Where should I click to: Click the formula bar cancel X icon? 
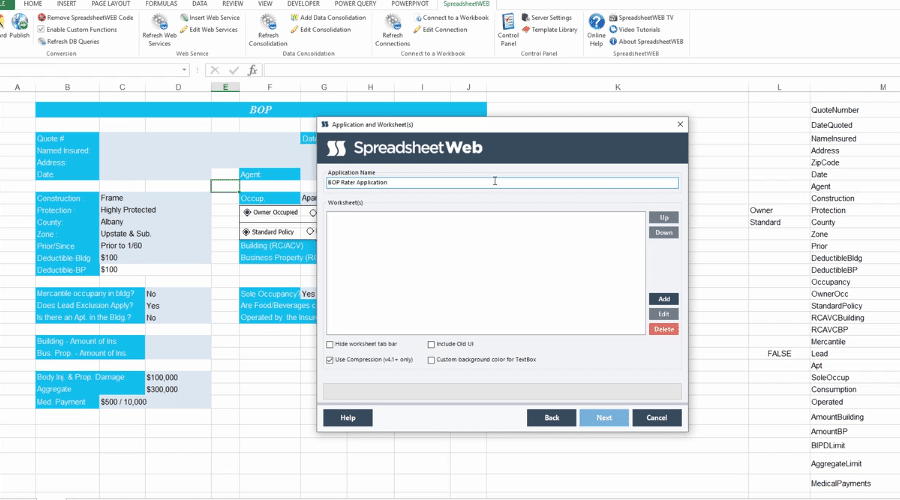(x=215, y=70)
